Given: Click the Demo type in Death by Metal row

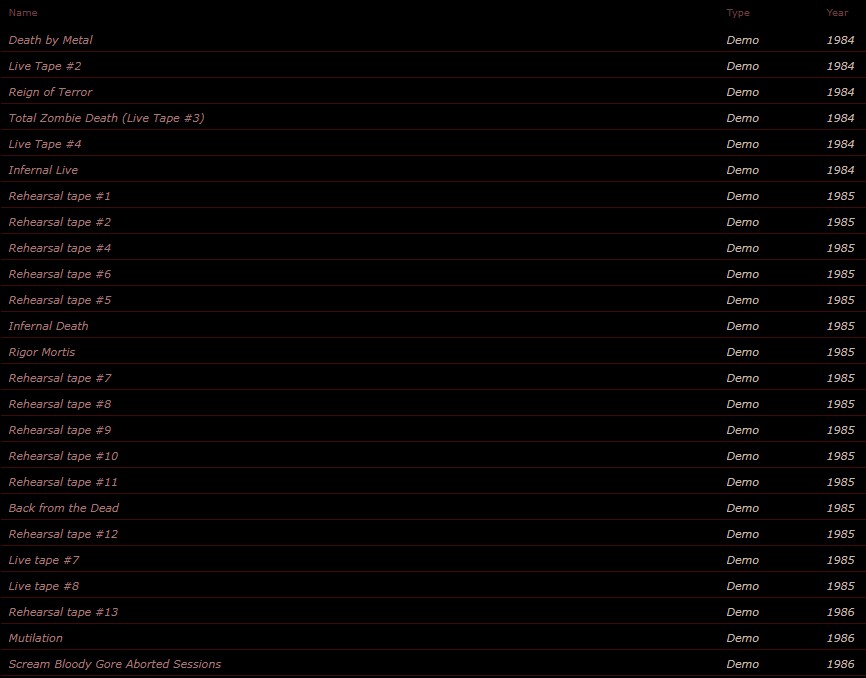Looking at the screenshot, I should tap(742, 40).
